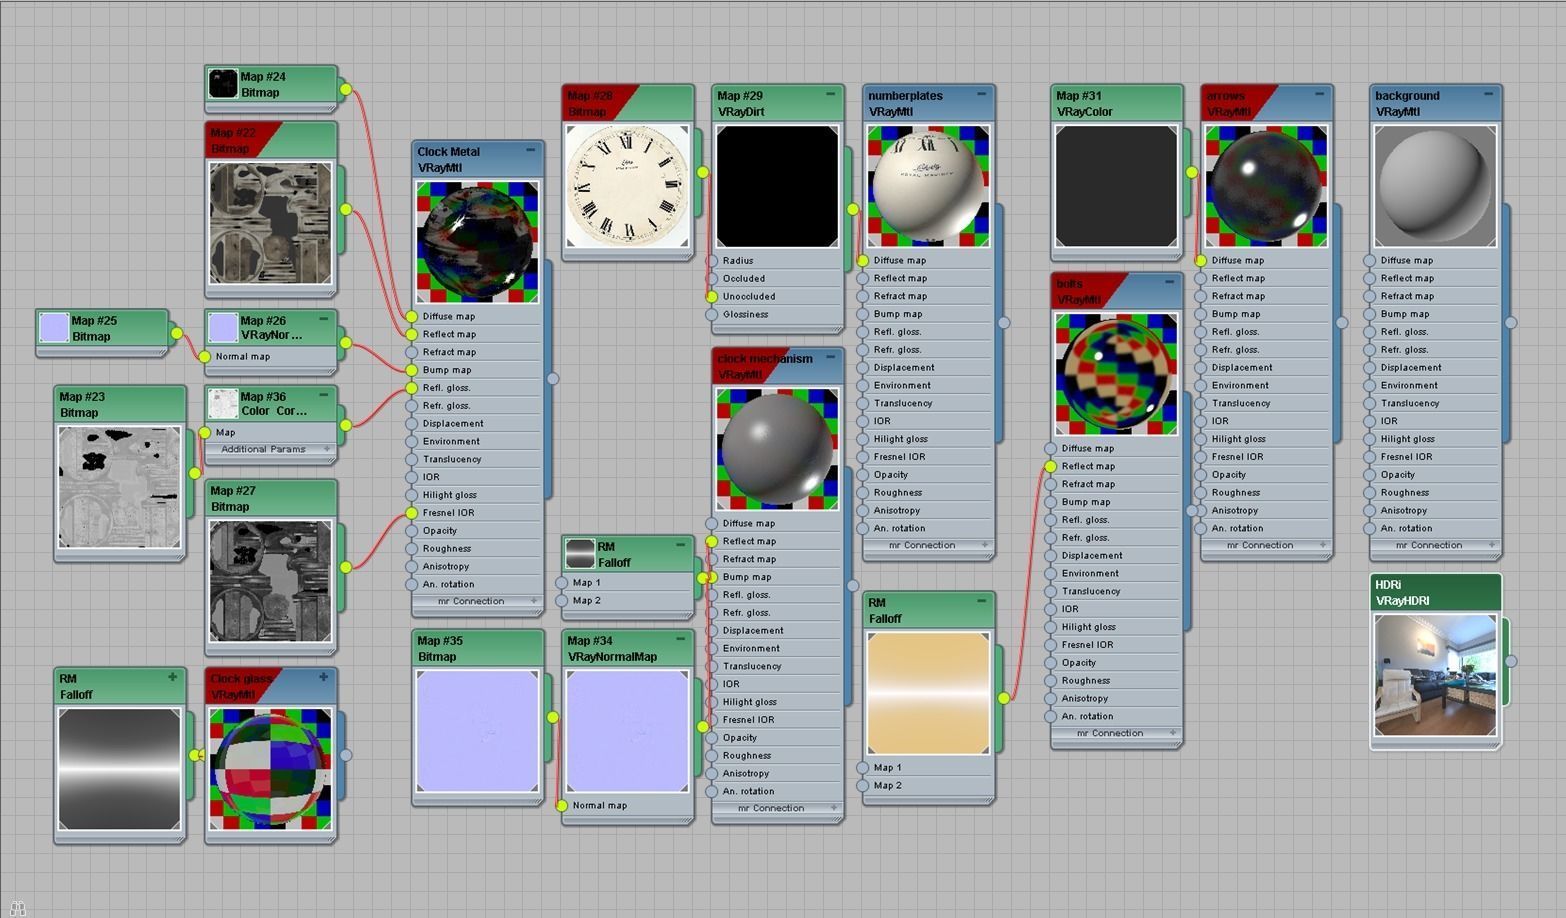Select the Map #22 Bitmap texture preview
The height and width of the screenshot is (918, 1566).
coord(270,223)
